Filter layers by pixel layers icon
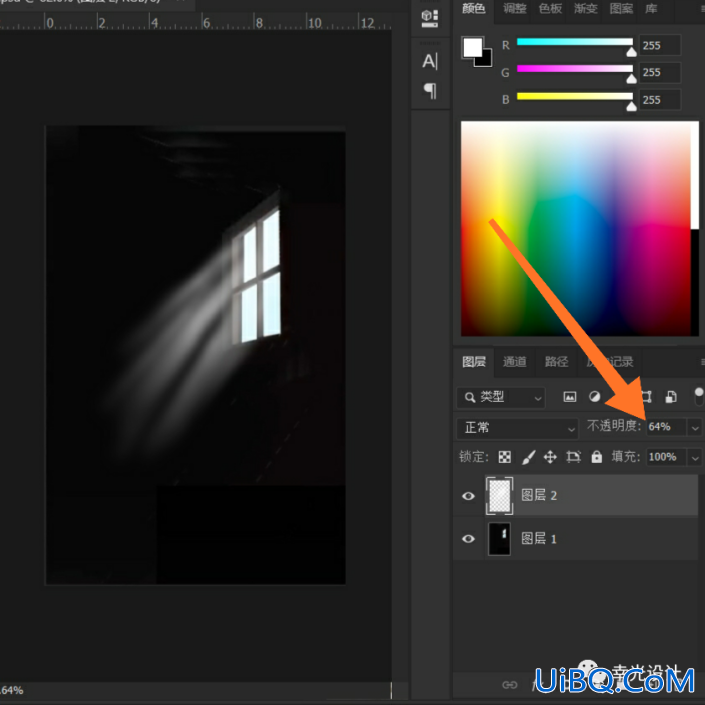The width and height of the screenshot is (705, 705). [570, 397]
